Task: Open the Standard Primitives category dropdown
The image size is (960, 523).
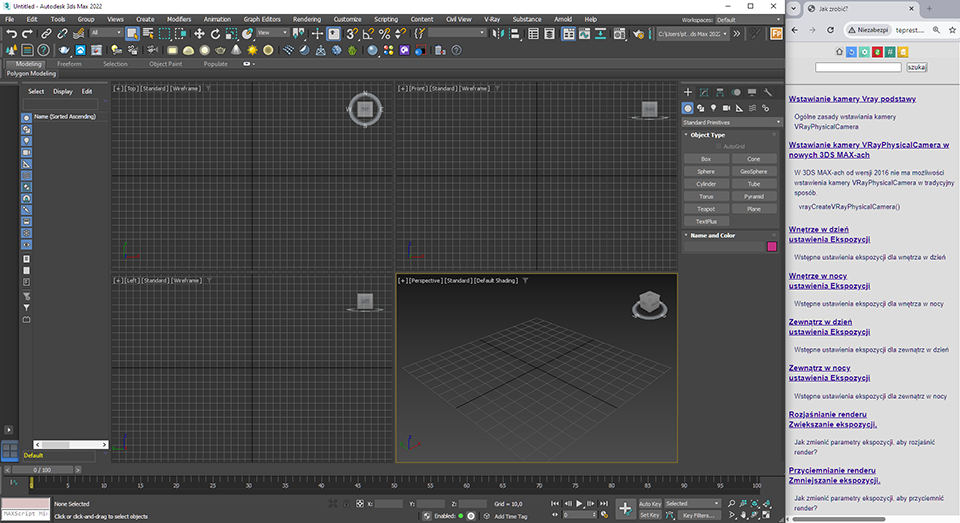Action: [x=732, y=122]
